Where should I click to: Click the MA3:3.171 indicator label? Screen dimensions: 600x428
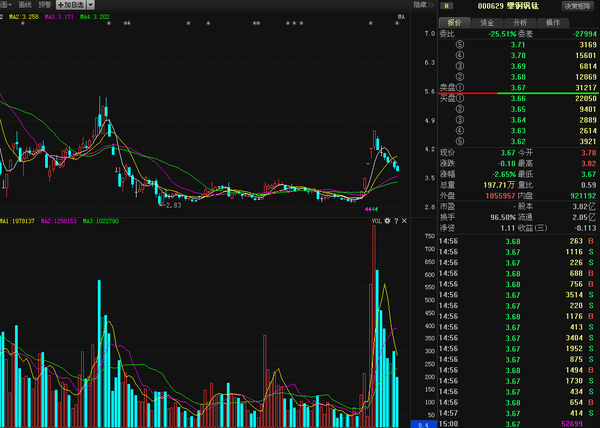[x=59, y=17]
